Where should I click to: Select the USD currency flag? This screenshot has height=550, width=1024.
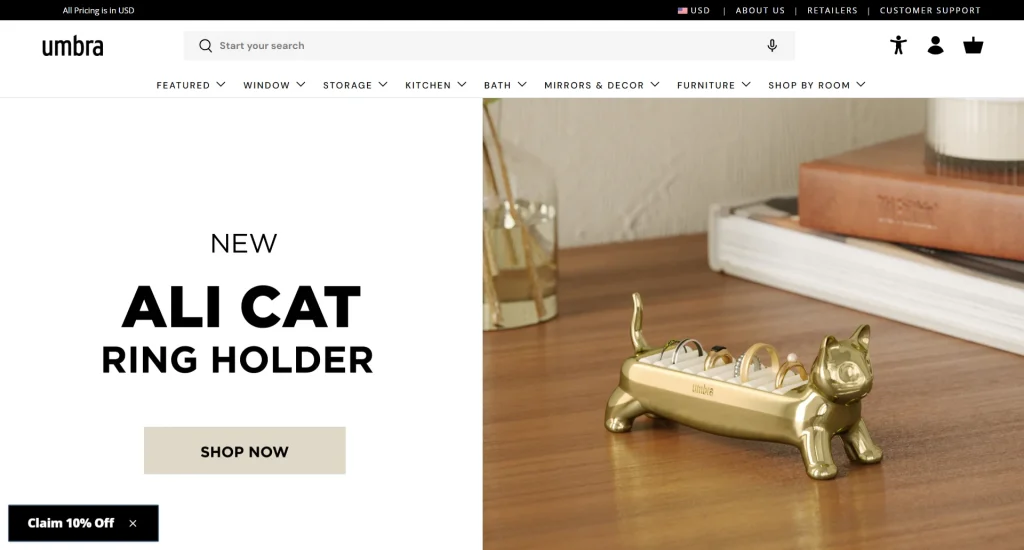(x=682, y=10)
